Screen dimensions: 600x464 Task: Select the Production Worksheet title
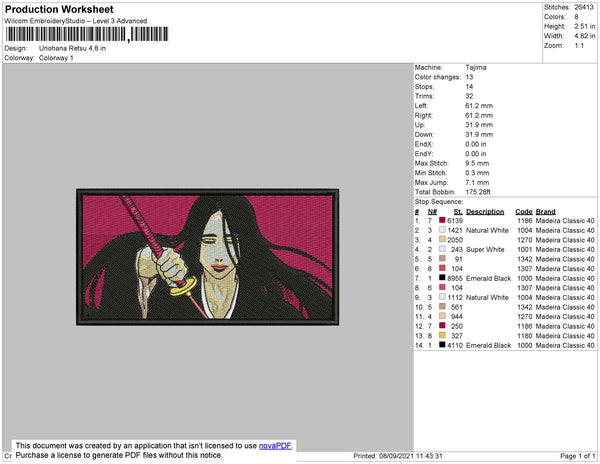click(59, 10)
